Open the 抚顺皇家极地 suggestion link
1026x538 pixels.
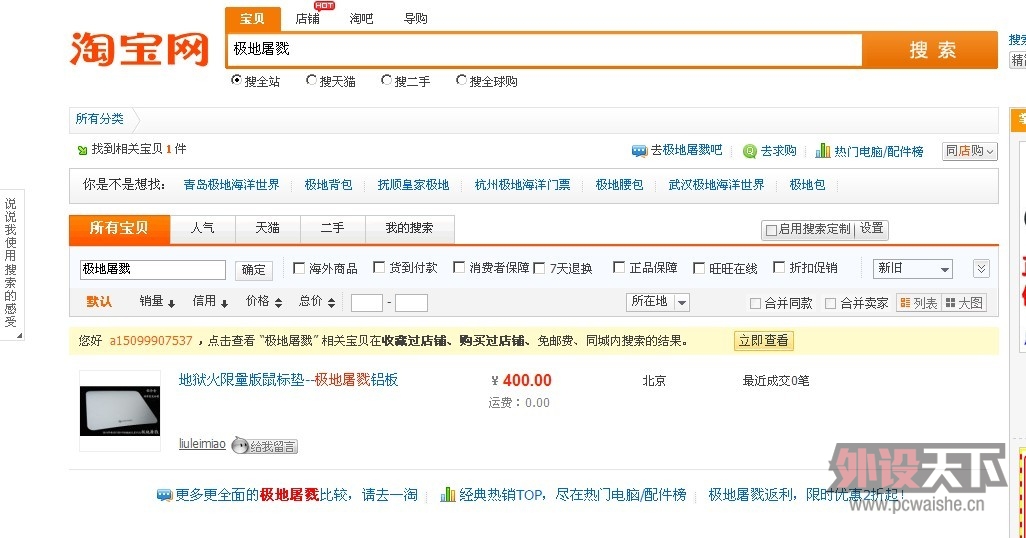coord(414,185)
